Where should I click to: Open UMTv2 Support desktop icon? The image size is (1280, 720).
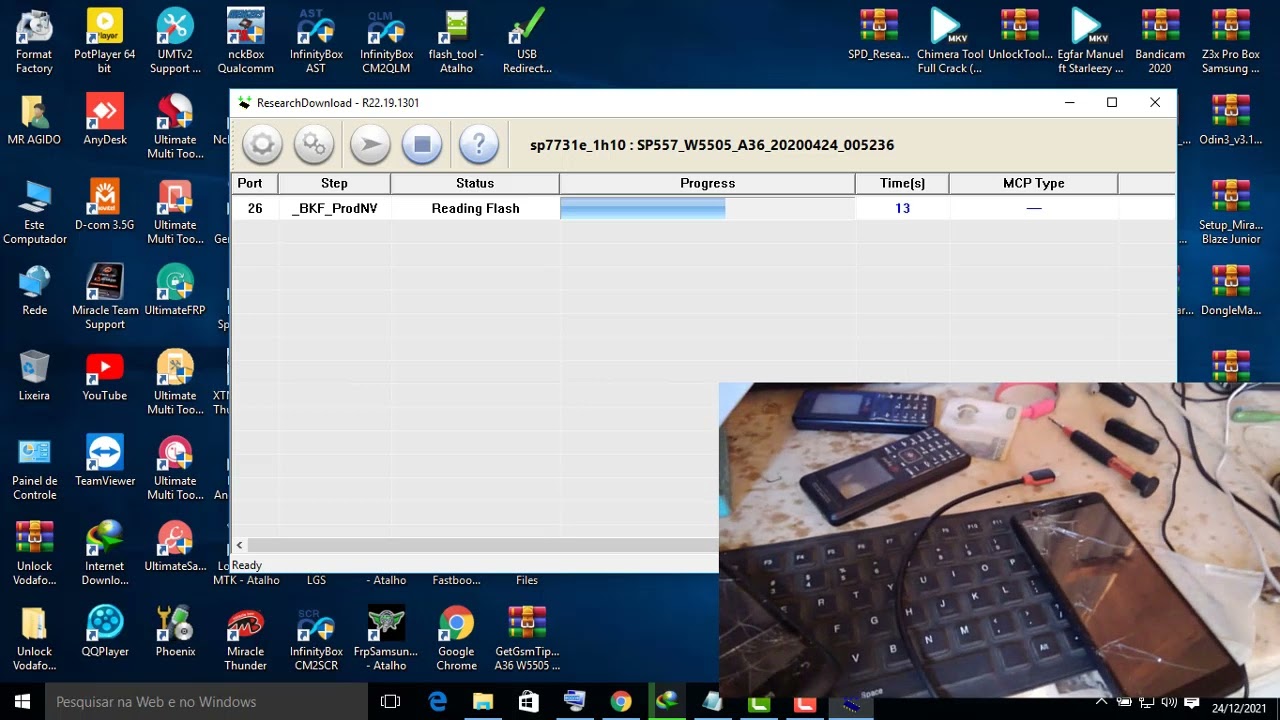175,41
